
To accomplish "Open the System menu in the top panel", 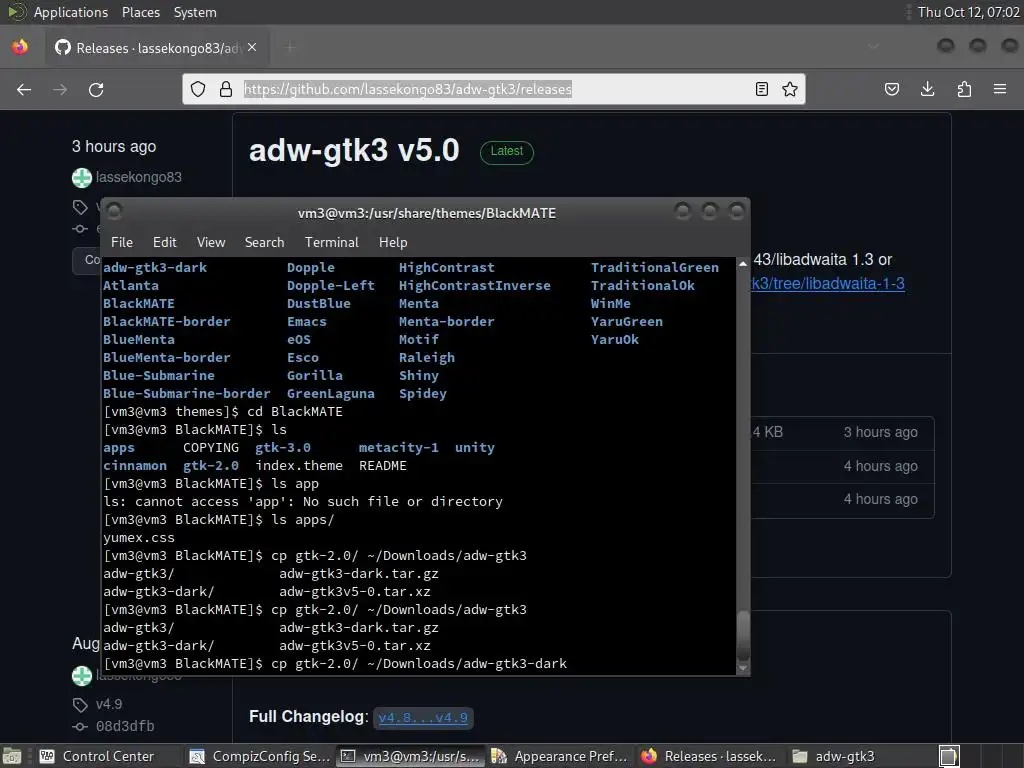I will click(x=195, y=12).
